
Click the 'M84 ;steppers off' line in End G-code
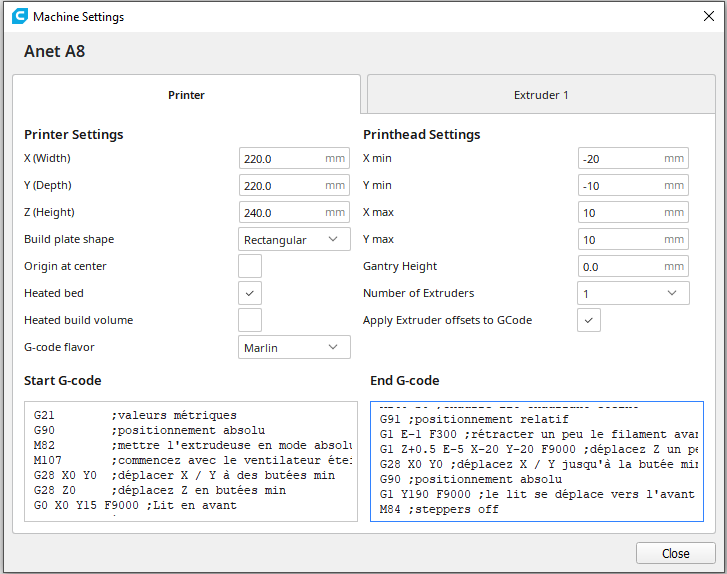point(439,509)
